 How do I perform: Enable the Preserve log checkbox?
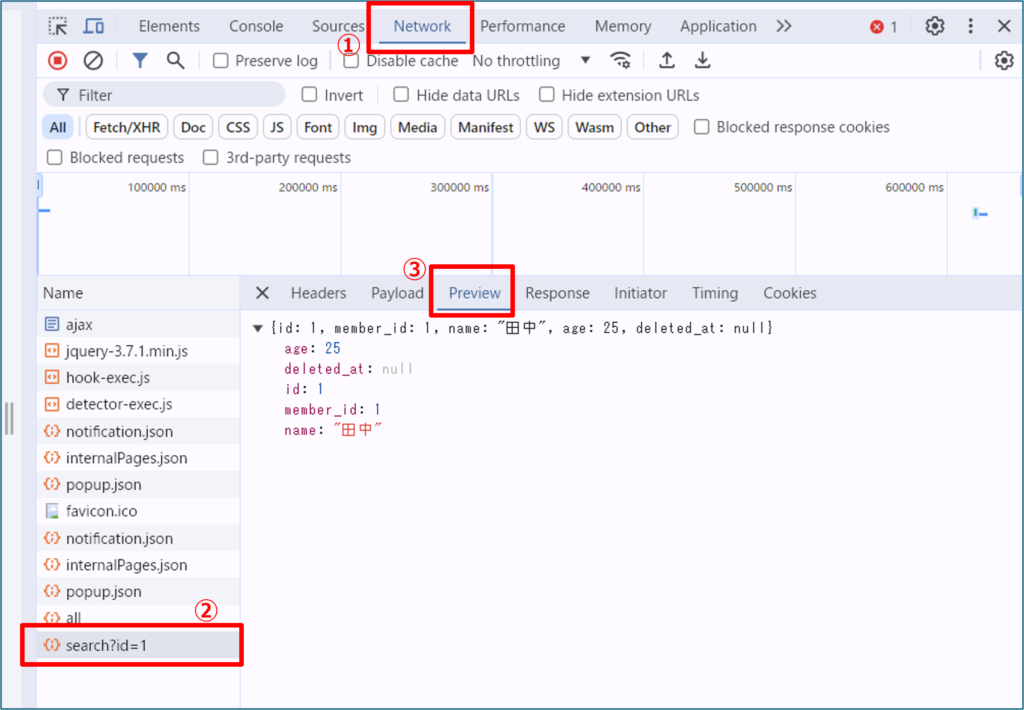221,61
